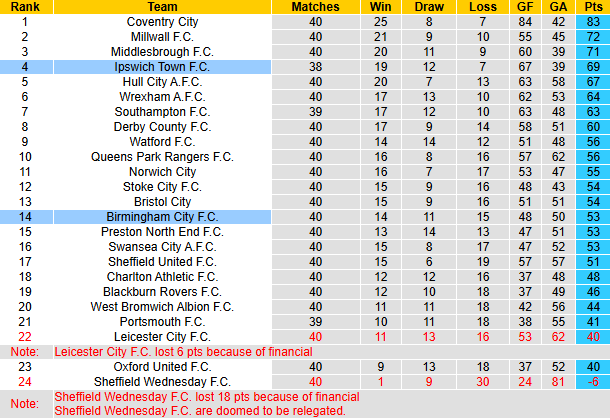Select Leicester City F.C. in the table

click(162, 337)
